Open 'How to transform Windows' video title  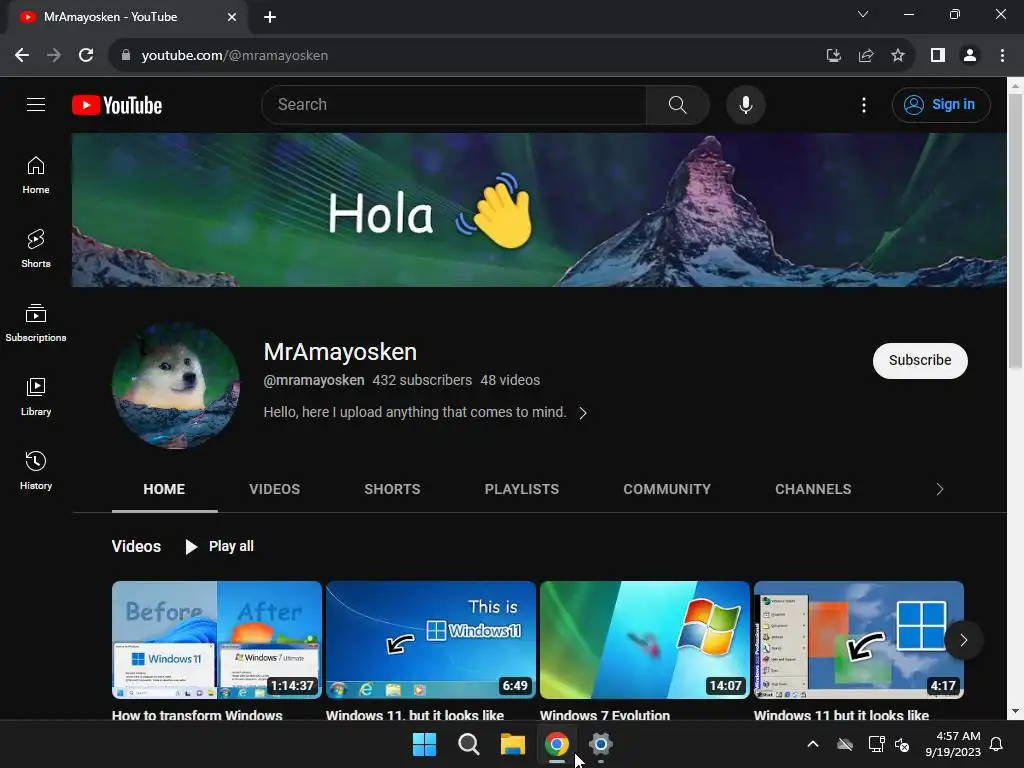click(x=197, y=714)
